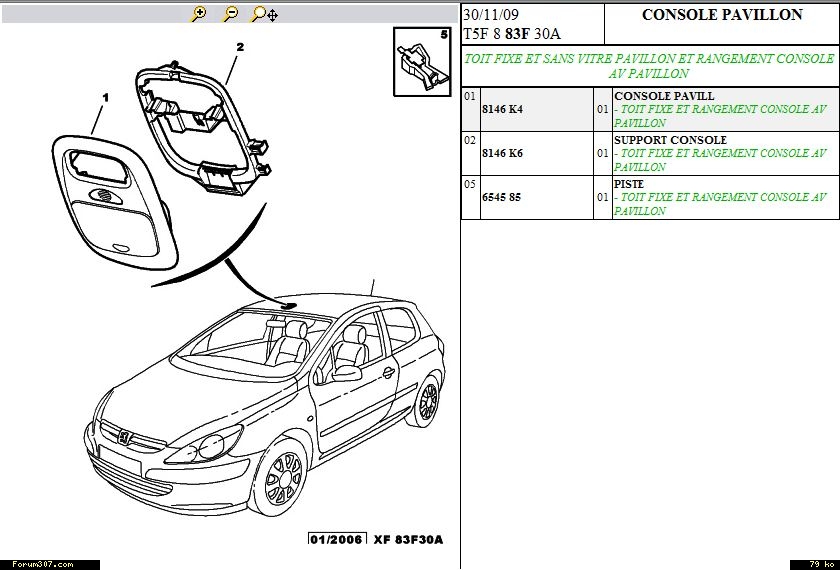This screenshot has height=570, width=840.
Task: Click the zoom out magnifier icon
Action: [230, 14]
